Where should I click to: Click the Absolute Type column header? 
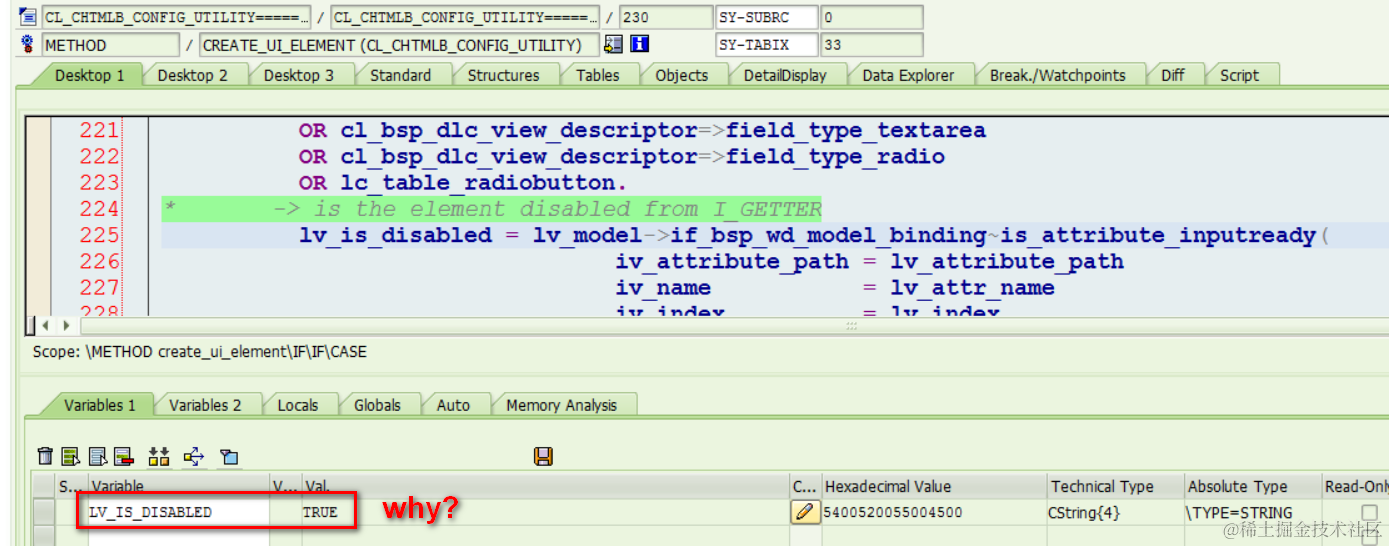[1252, 487]
